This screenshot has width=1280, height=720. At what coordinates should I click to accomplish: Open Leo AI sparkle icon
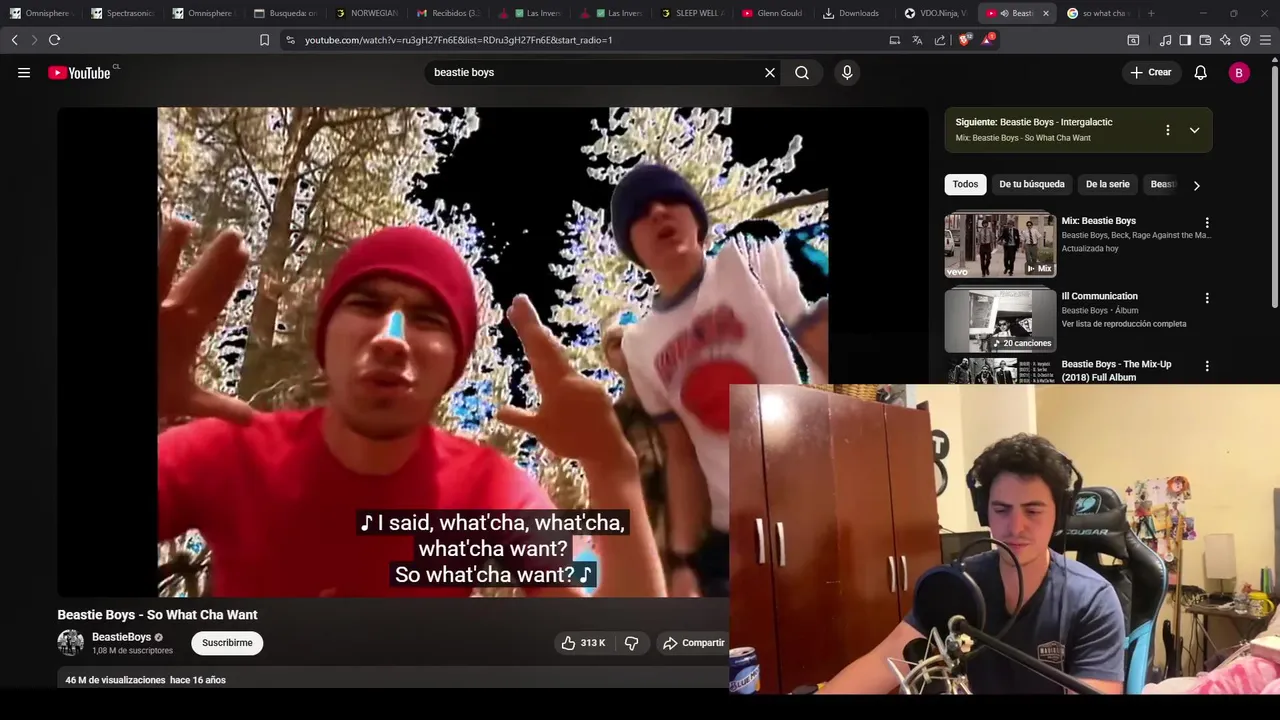(x=1225, y=40)
